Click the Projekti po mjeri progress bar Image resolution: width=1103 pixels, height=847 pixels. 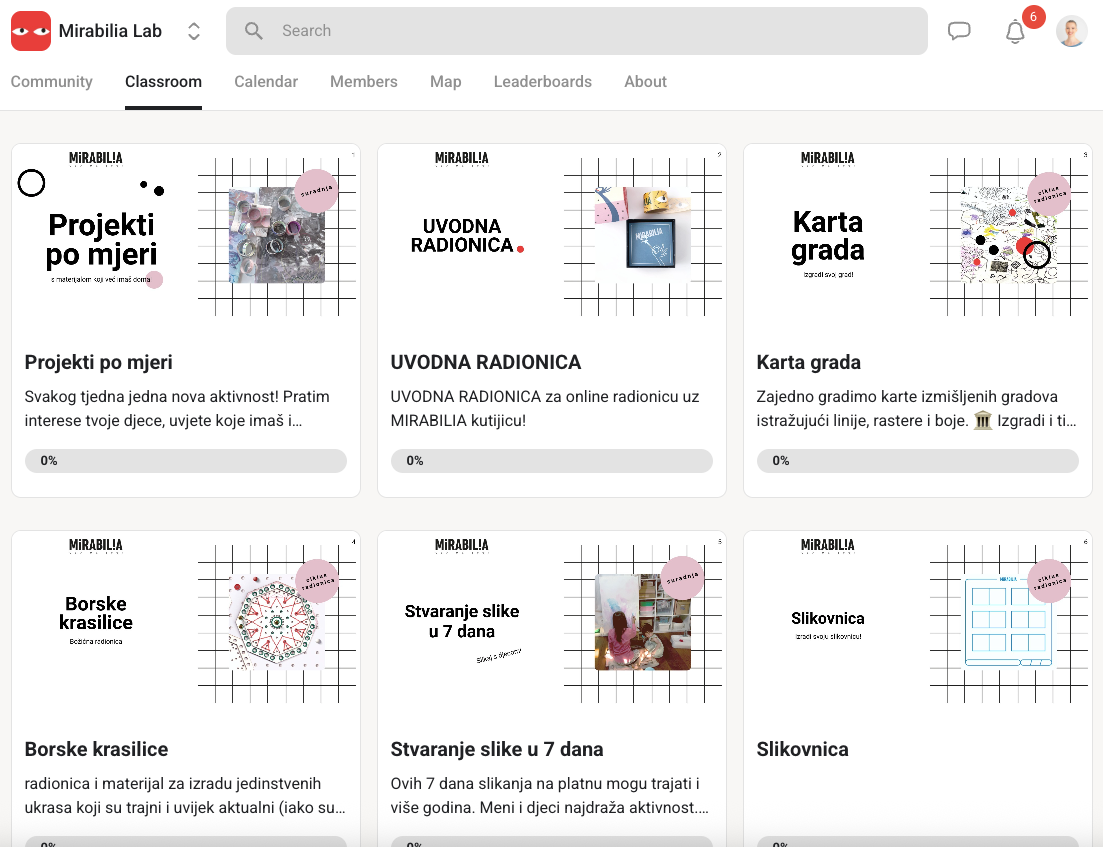click(186, 461)
